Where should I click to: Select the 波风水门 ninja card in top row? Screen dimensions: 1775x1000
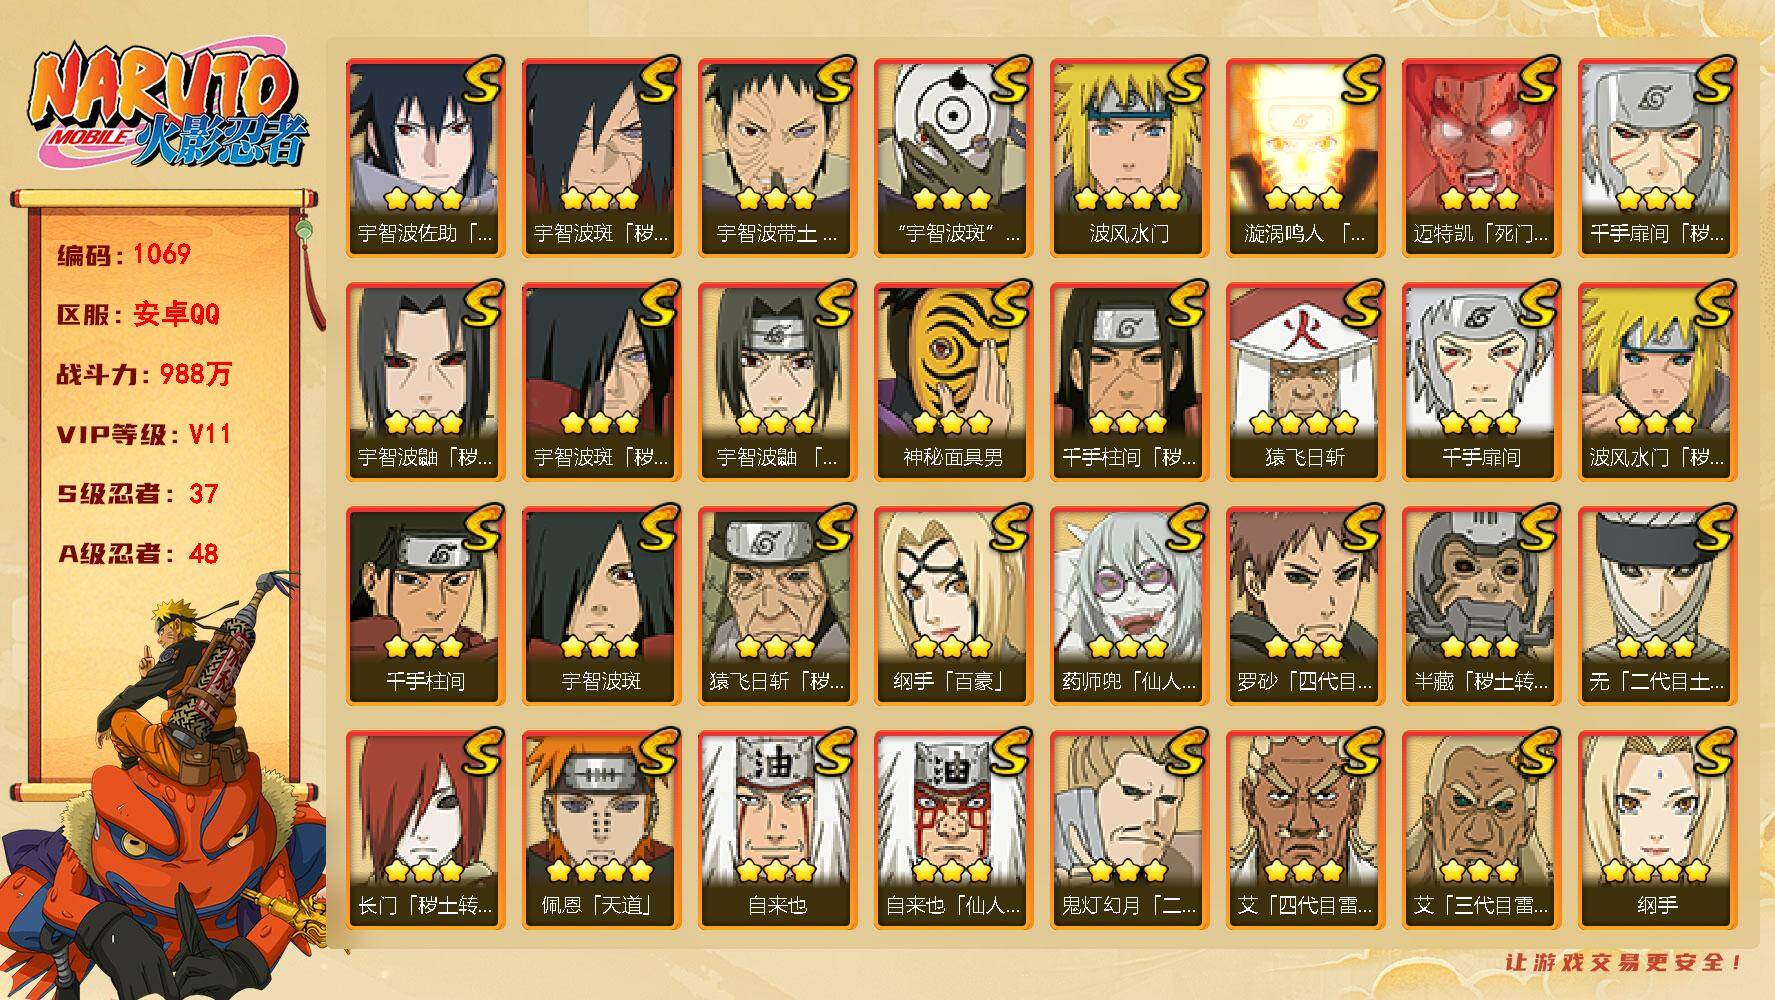click(1129, 157)
